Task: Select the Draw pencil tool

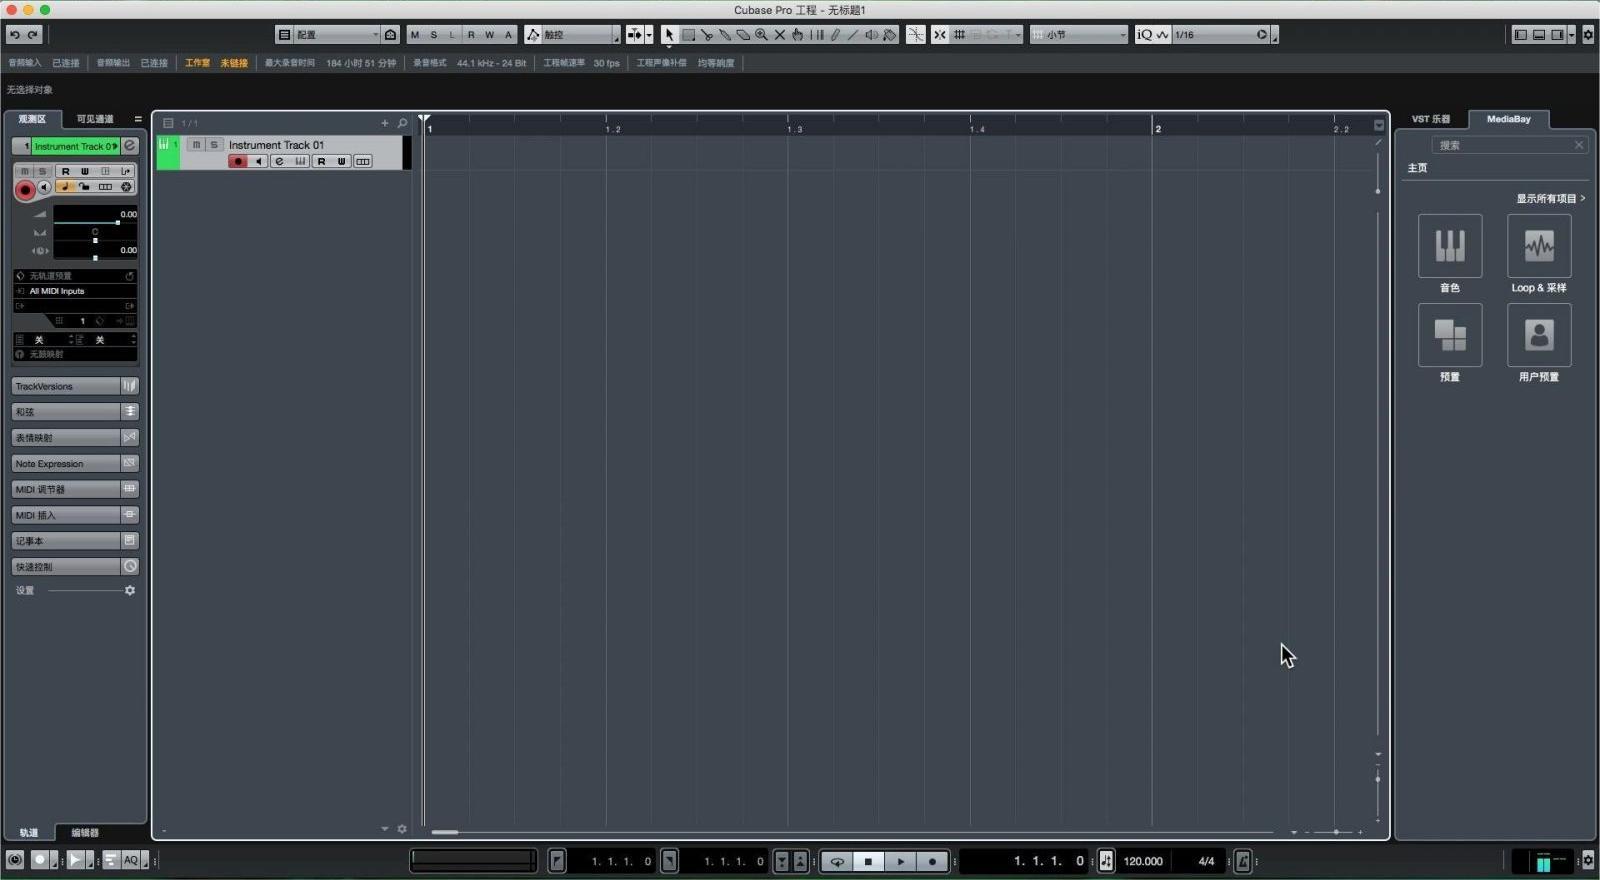Action: [835, 35]
